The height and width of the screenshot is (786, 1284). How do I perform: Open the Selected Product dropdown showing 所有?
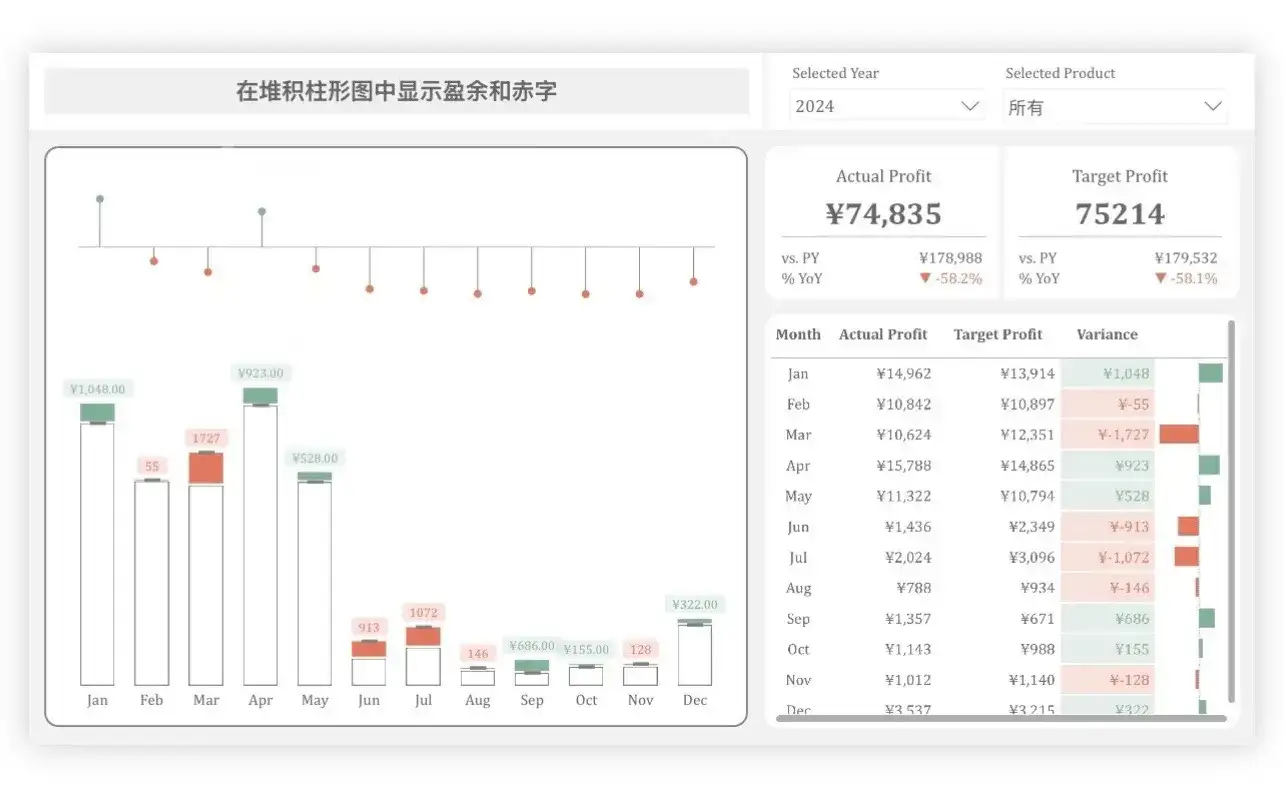coord(1114,105)
